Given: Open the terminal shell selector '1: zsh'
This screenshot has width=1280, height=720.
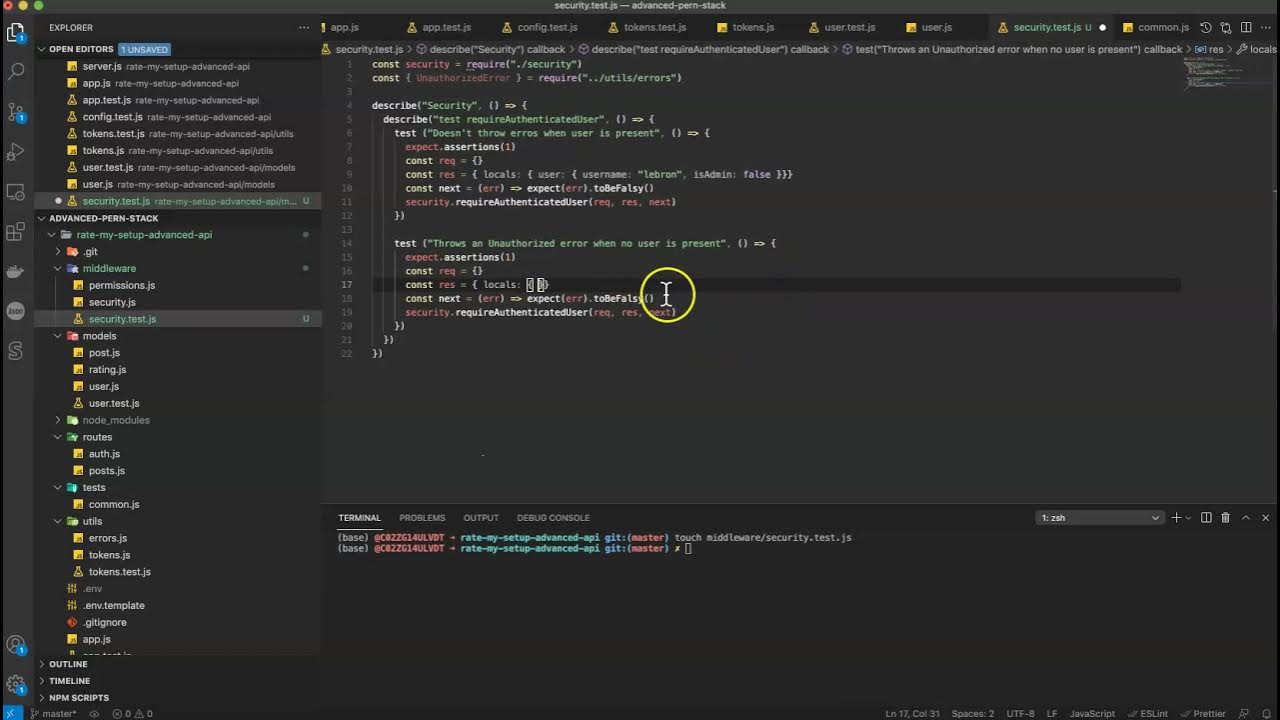Looking at the screenshot, I should tap(1099, 518).
